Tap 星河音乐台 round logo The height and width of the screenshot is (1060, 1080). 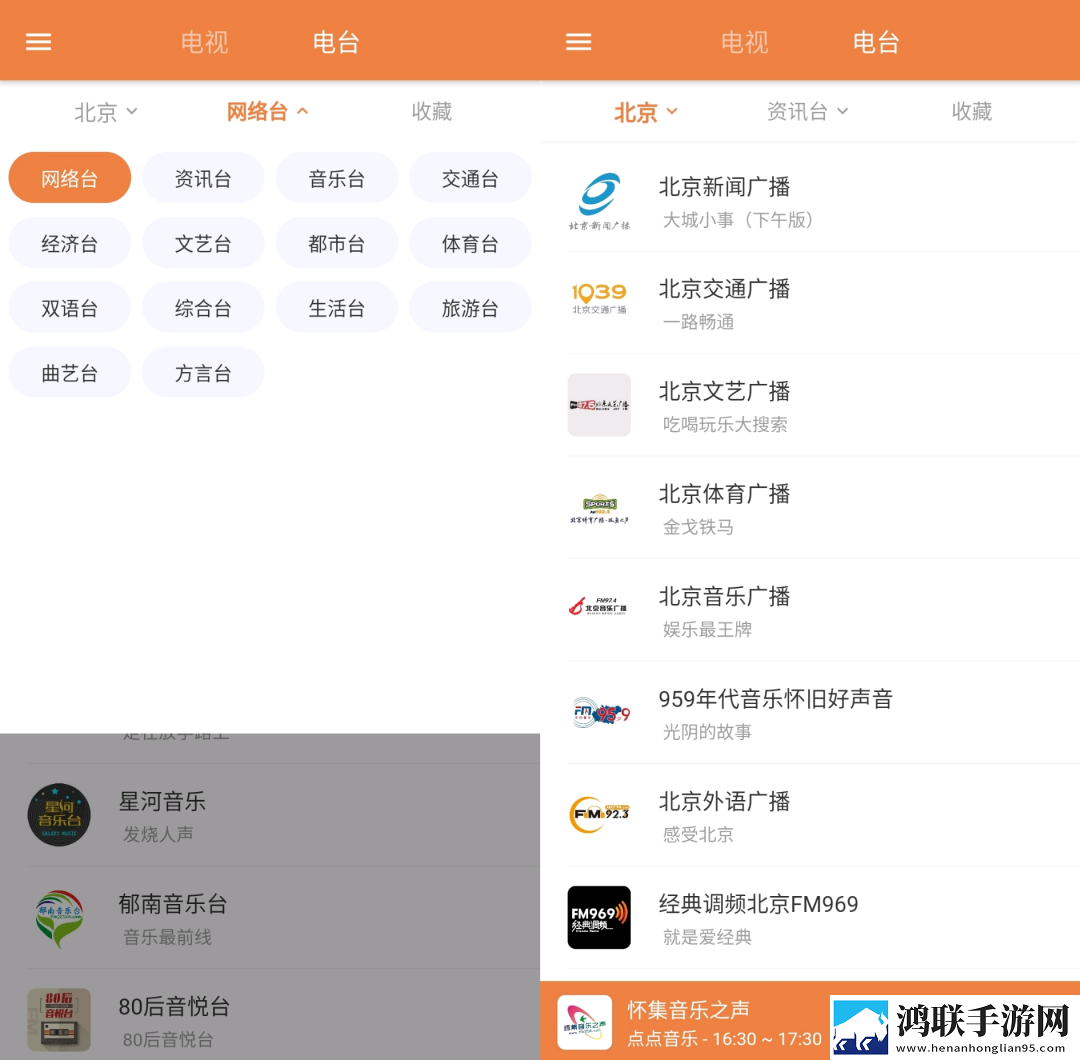tap(59, 815)
